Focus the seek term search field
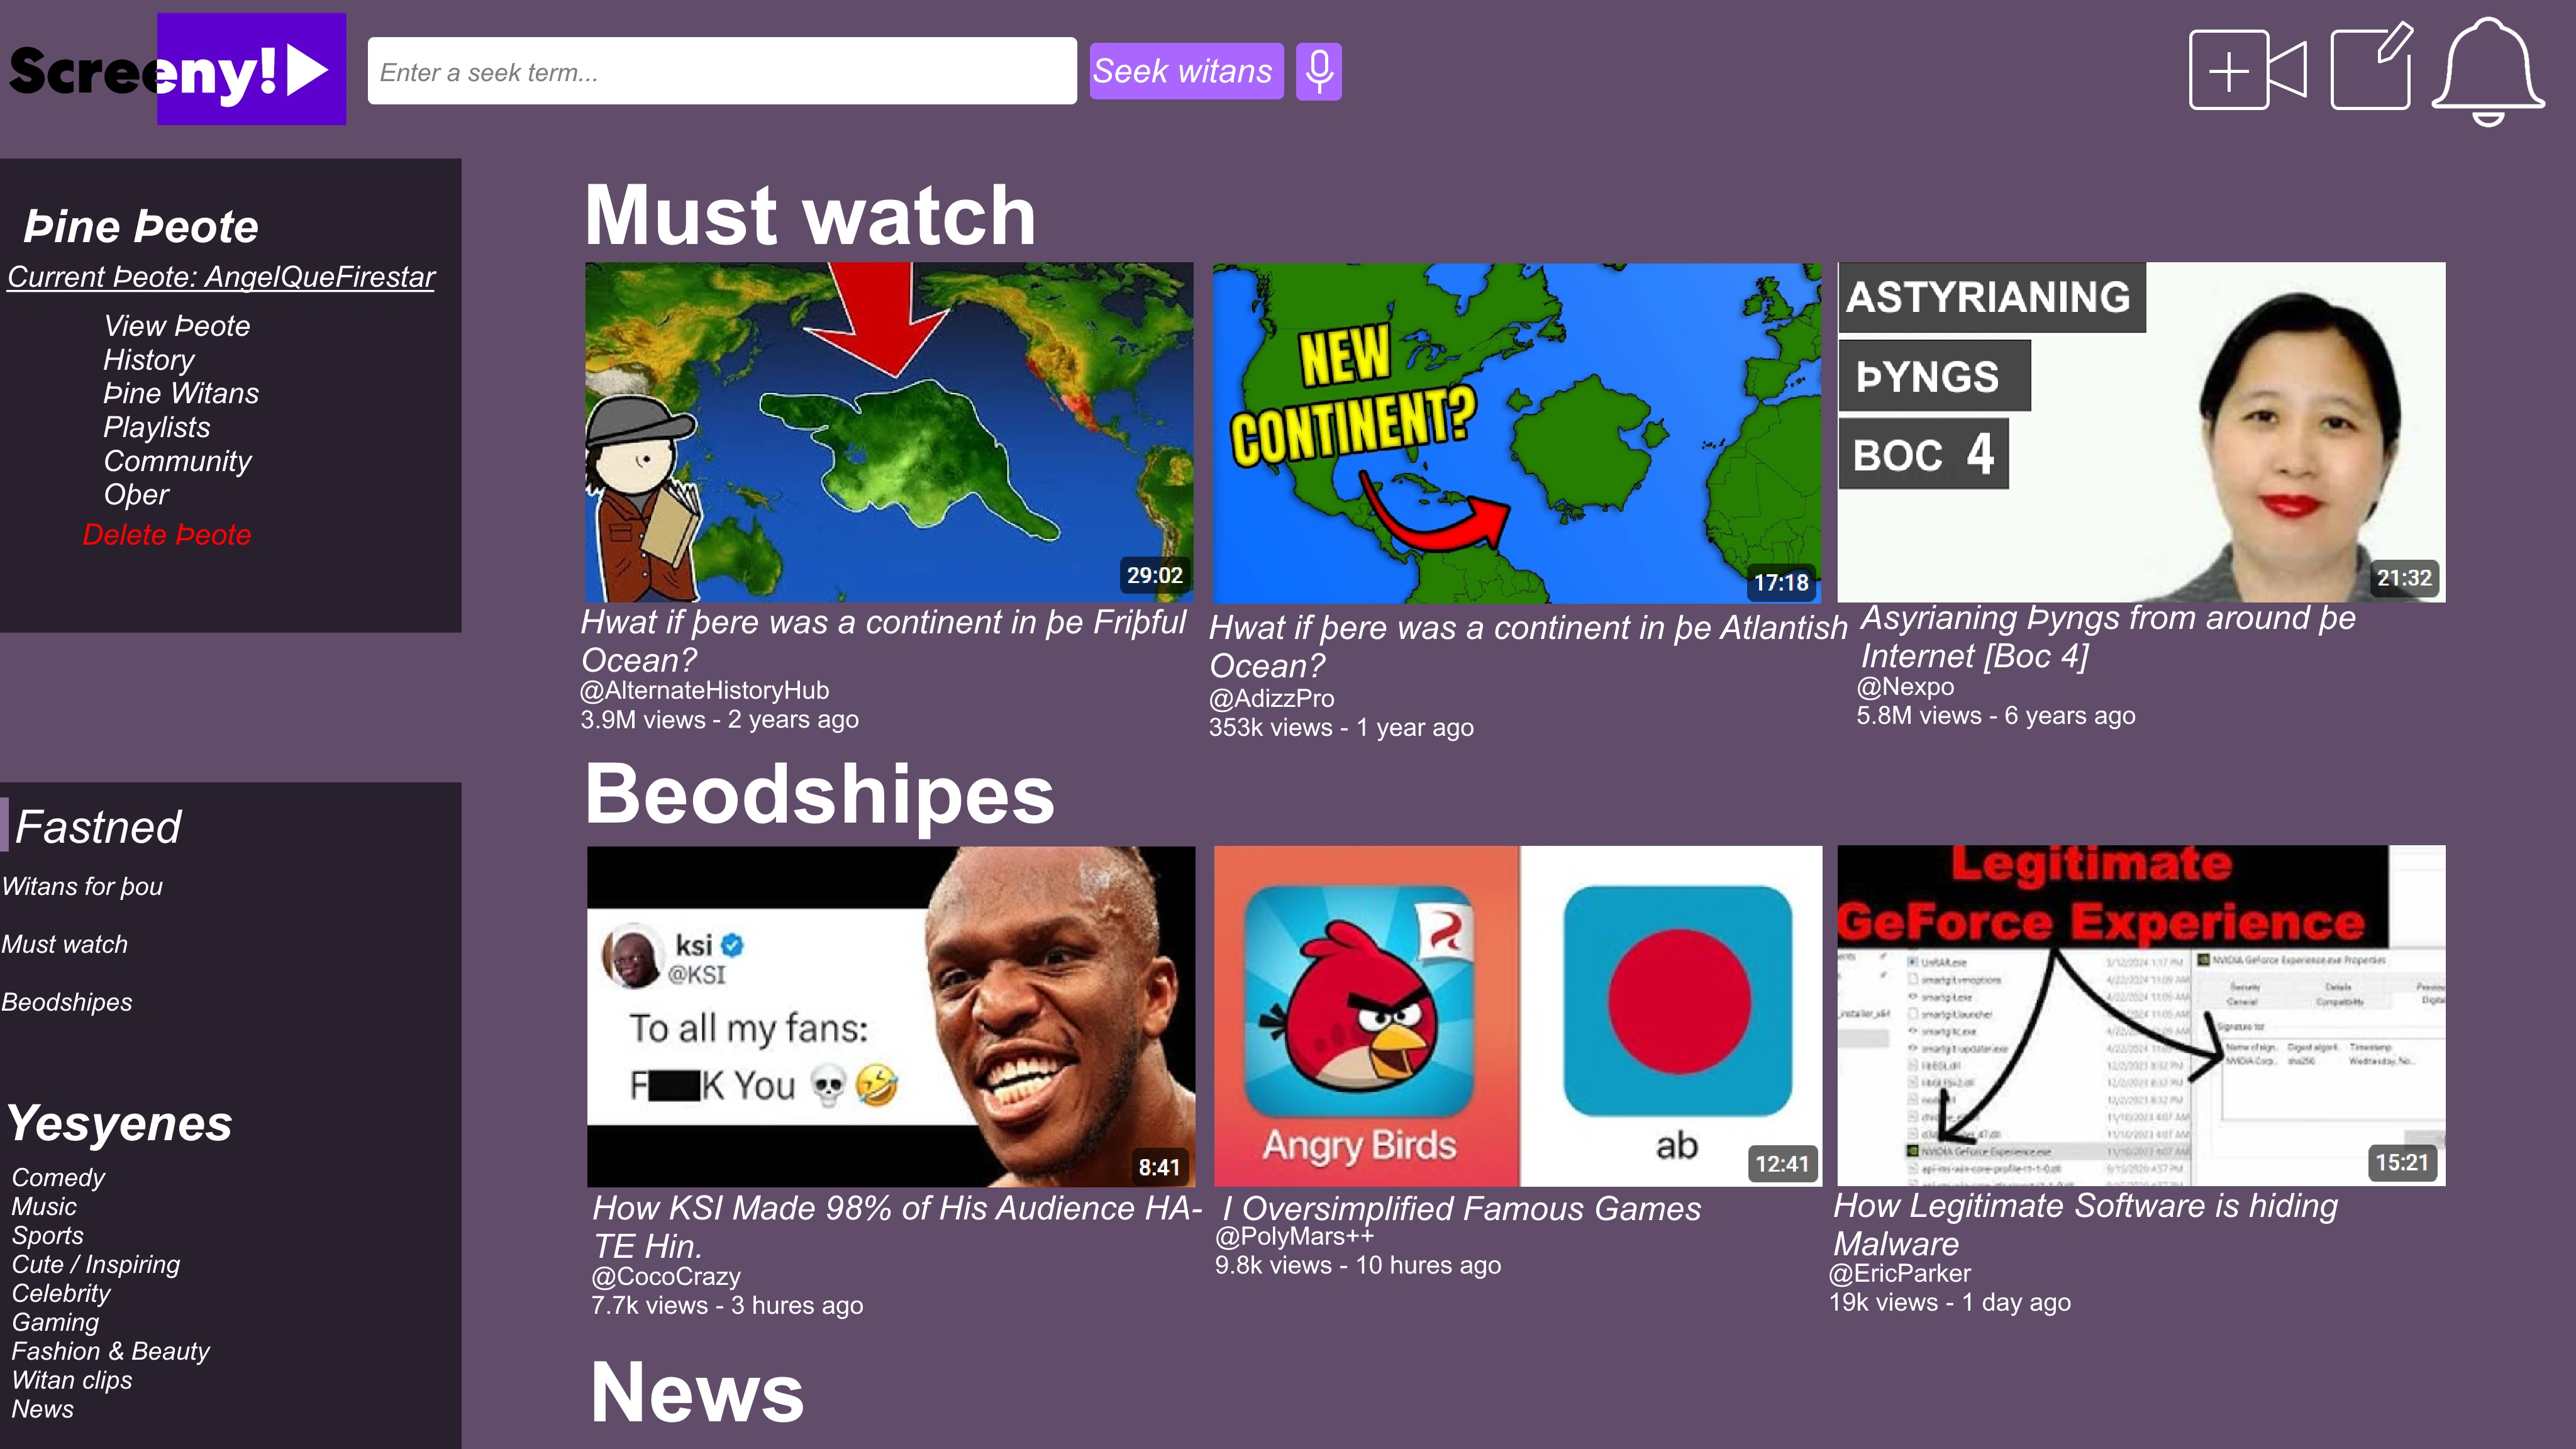The height and width of the screenshot is (1449, 2576). click(722, 71)
